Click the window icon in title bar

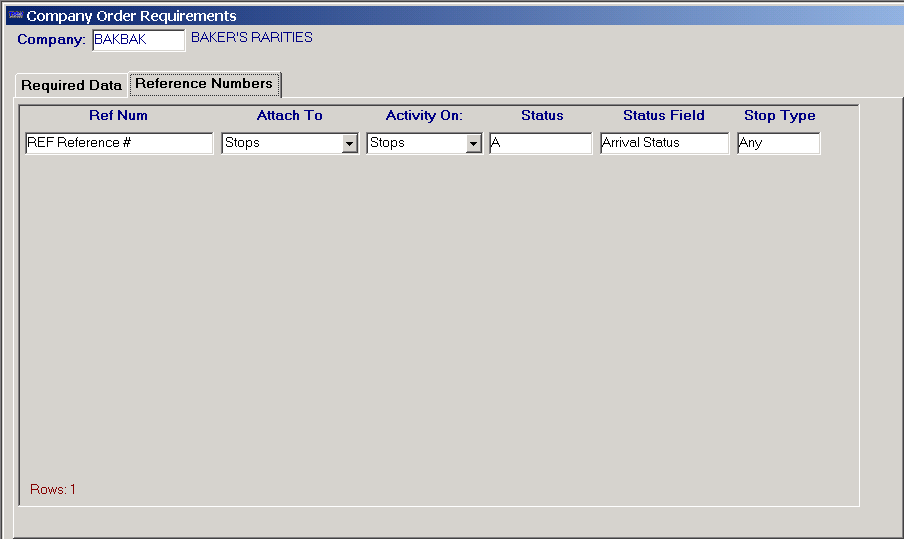(16, 15)
